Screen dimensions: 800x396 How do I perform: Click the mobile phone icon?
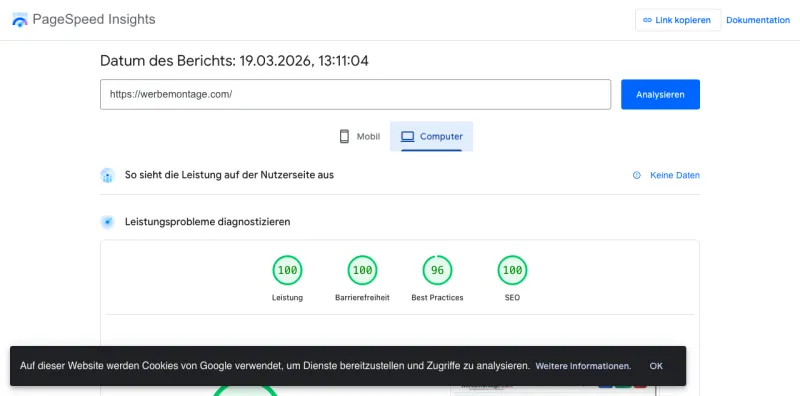click(344, 136)
